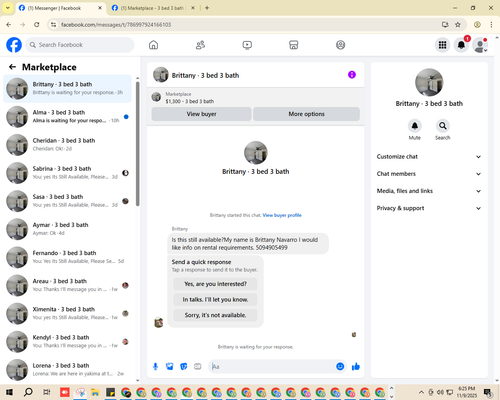Click the choose sticker icon in composer
The image size is (500, 400).
tap(184, 367)
